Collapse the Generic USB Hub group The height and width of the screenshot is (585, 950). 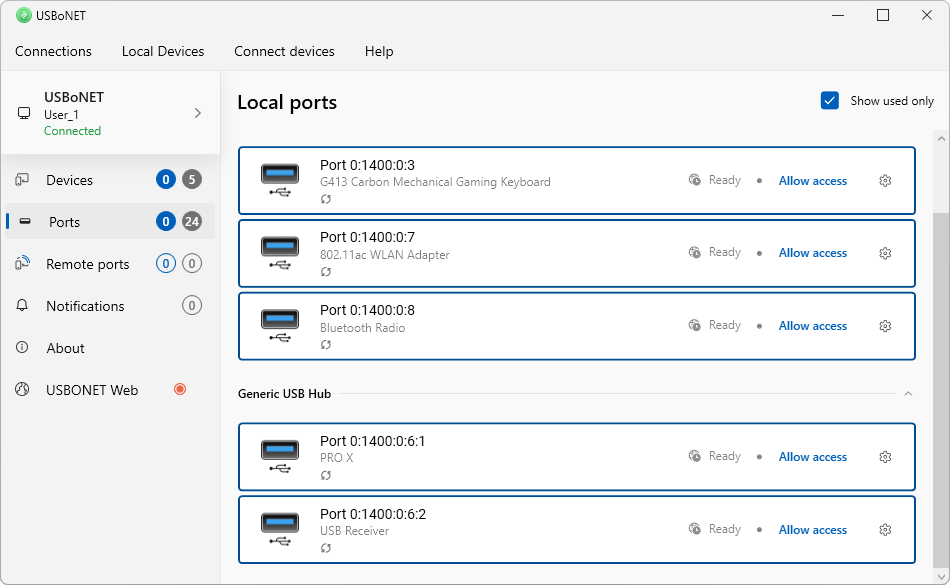tap(908, 394)
